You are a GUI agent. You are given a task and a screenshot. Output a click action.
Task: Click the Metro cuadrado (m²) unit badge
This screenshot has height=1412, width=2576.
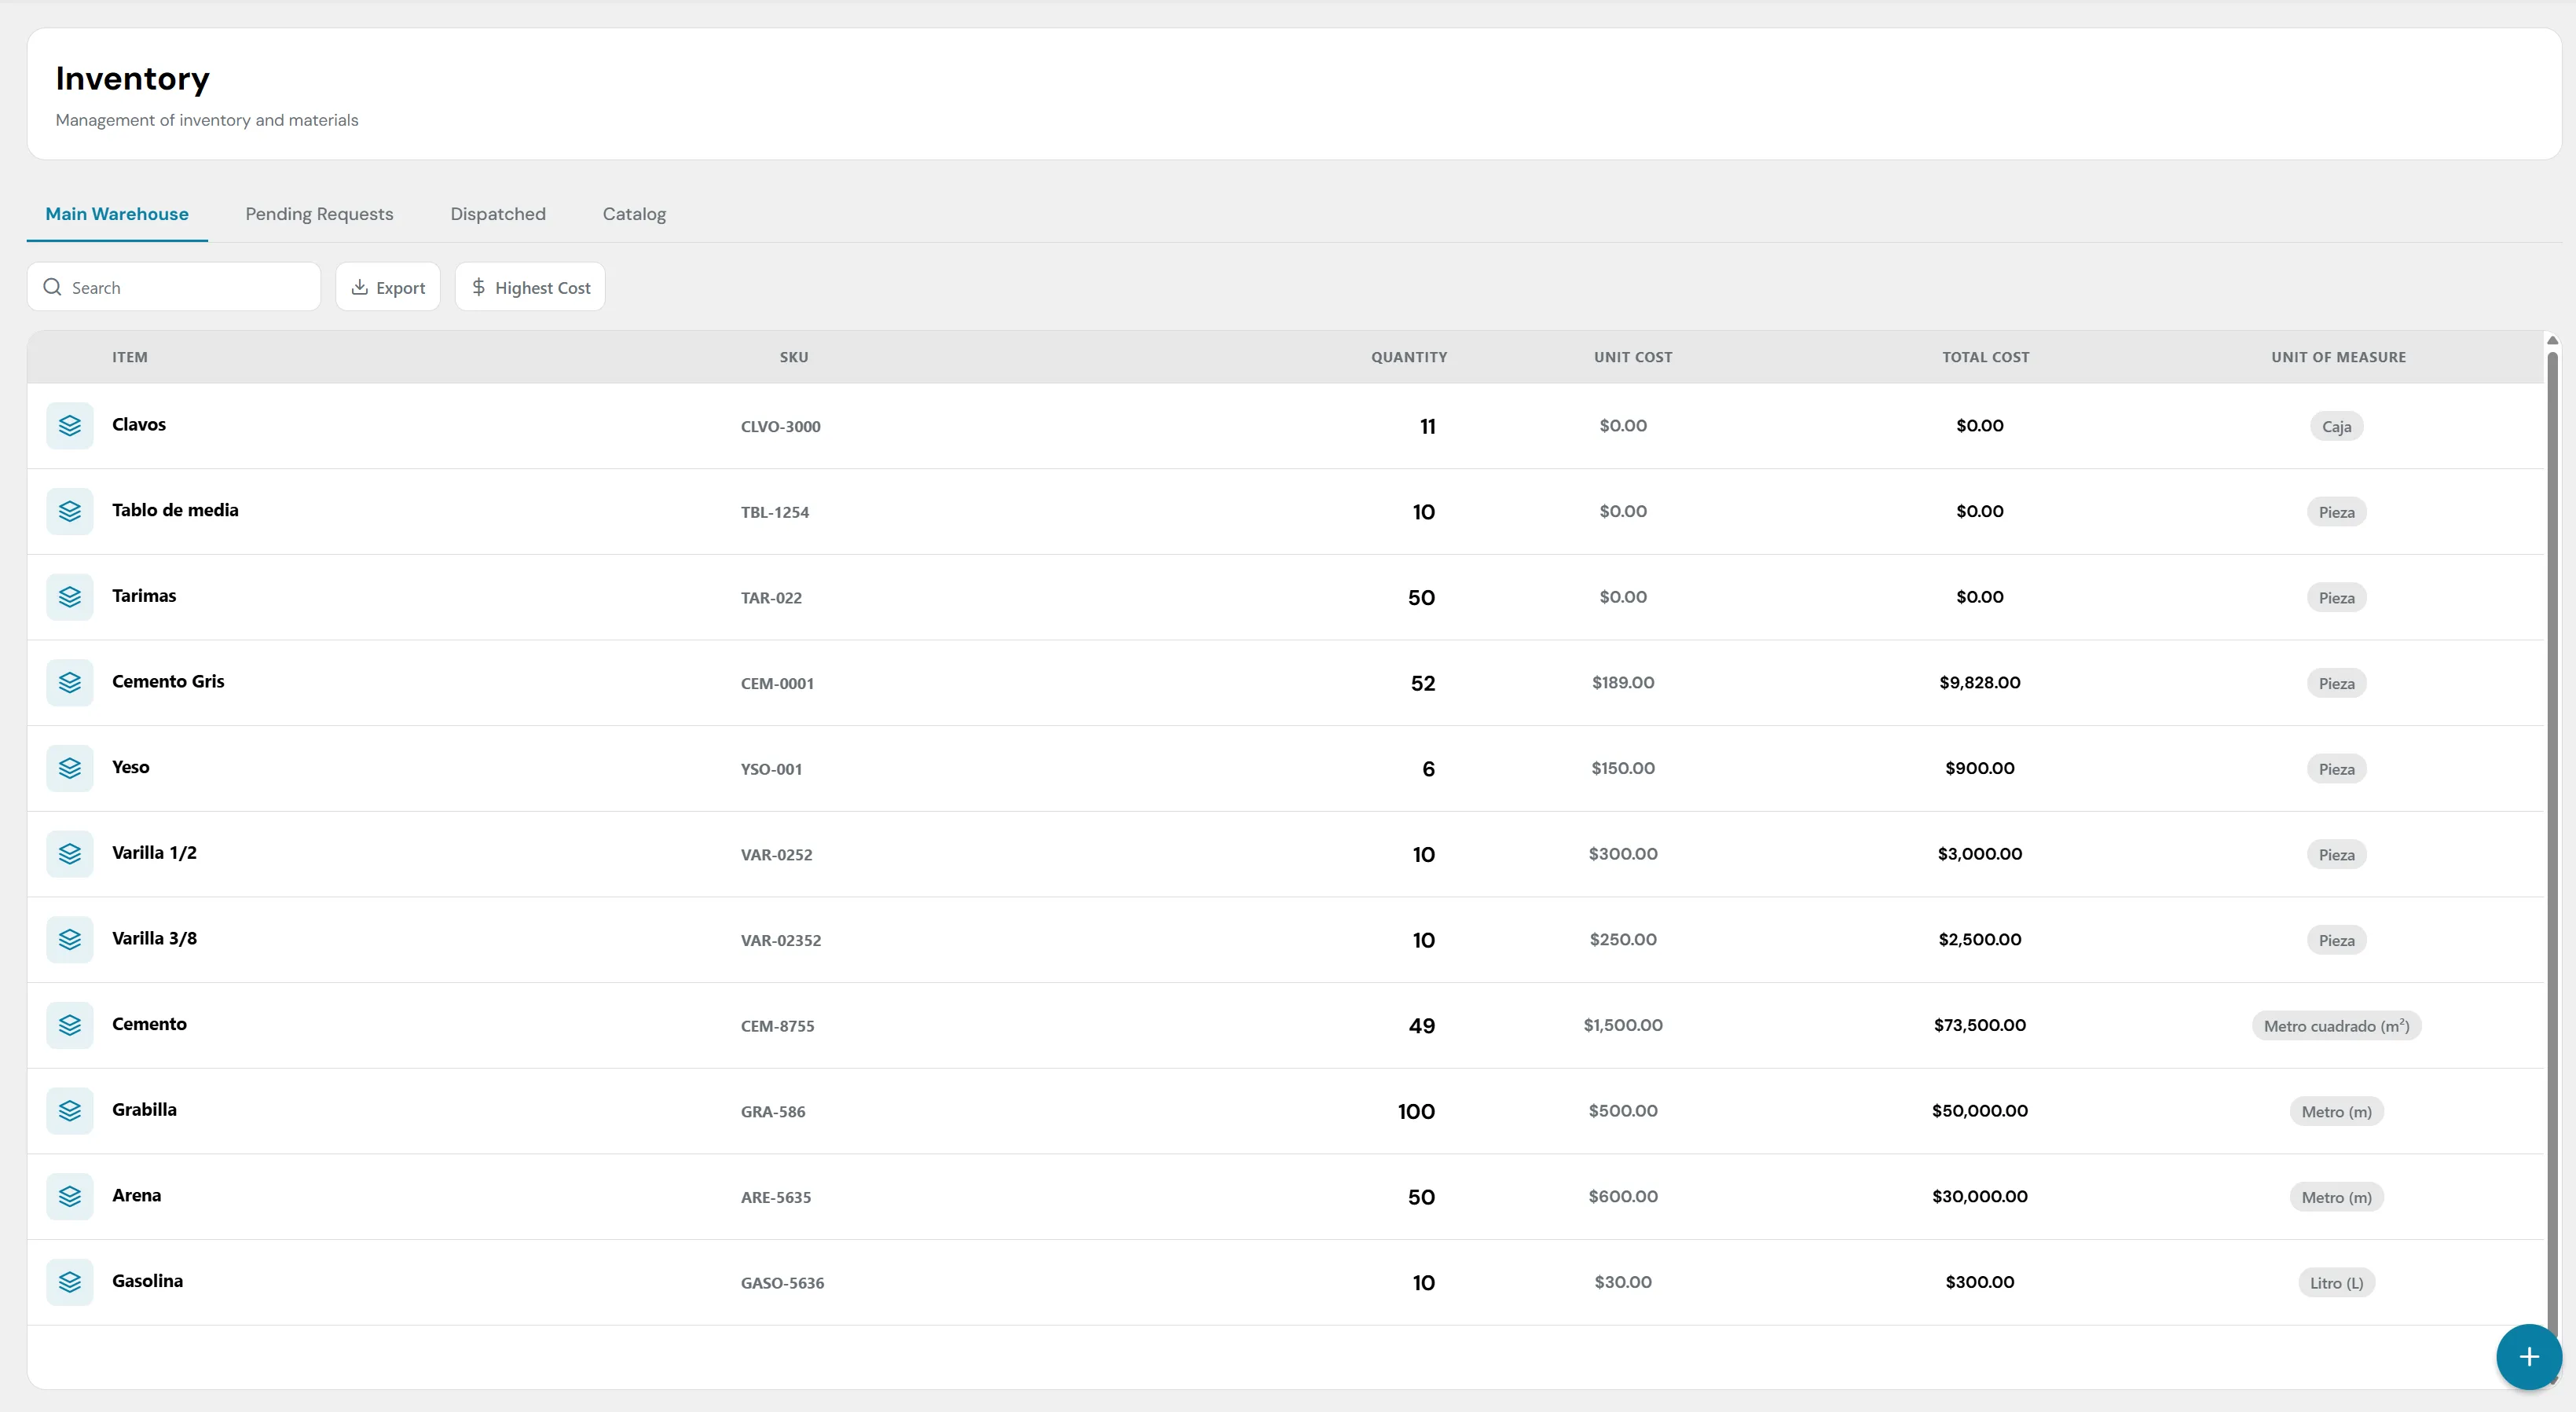coord(2337,1026)
